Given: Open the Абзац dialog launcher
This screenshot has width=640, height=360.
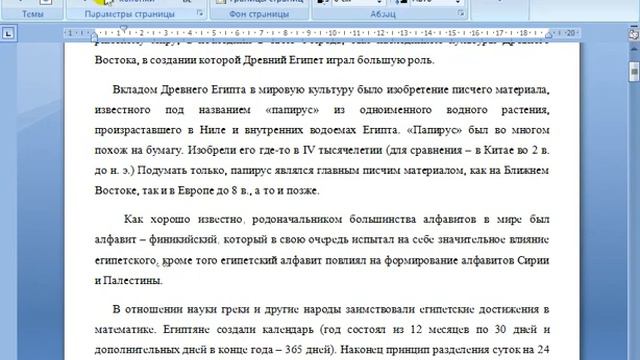Looking at the screenshot, I should click(x=461, y=13).
